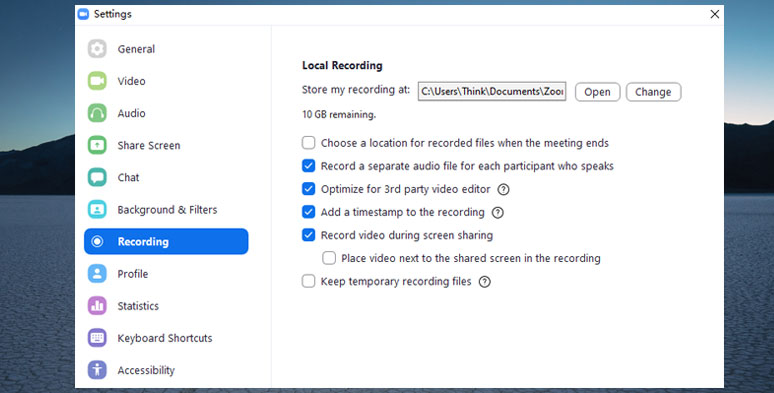This screenshot has width=774, height=393.
Task: Uncheck Add a timestamp to the recording
Action: (309, 212)
